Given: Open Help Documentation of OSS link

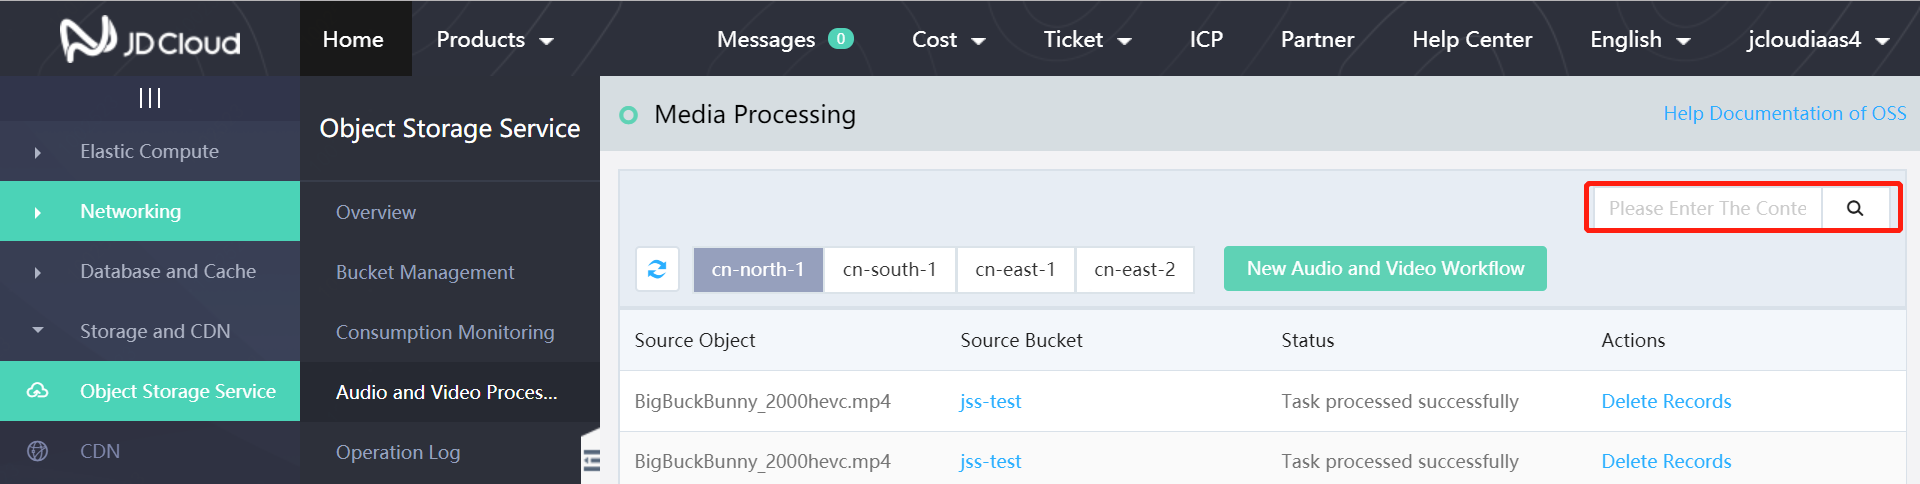Looking at the screenshot, I should pos(1785,113).
